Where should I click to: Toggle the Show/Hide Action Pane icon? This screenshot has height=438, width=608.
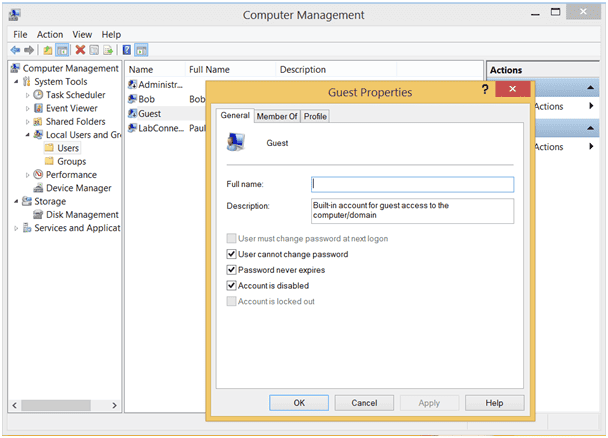[141, 50]
